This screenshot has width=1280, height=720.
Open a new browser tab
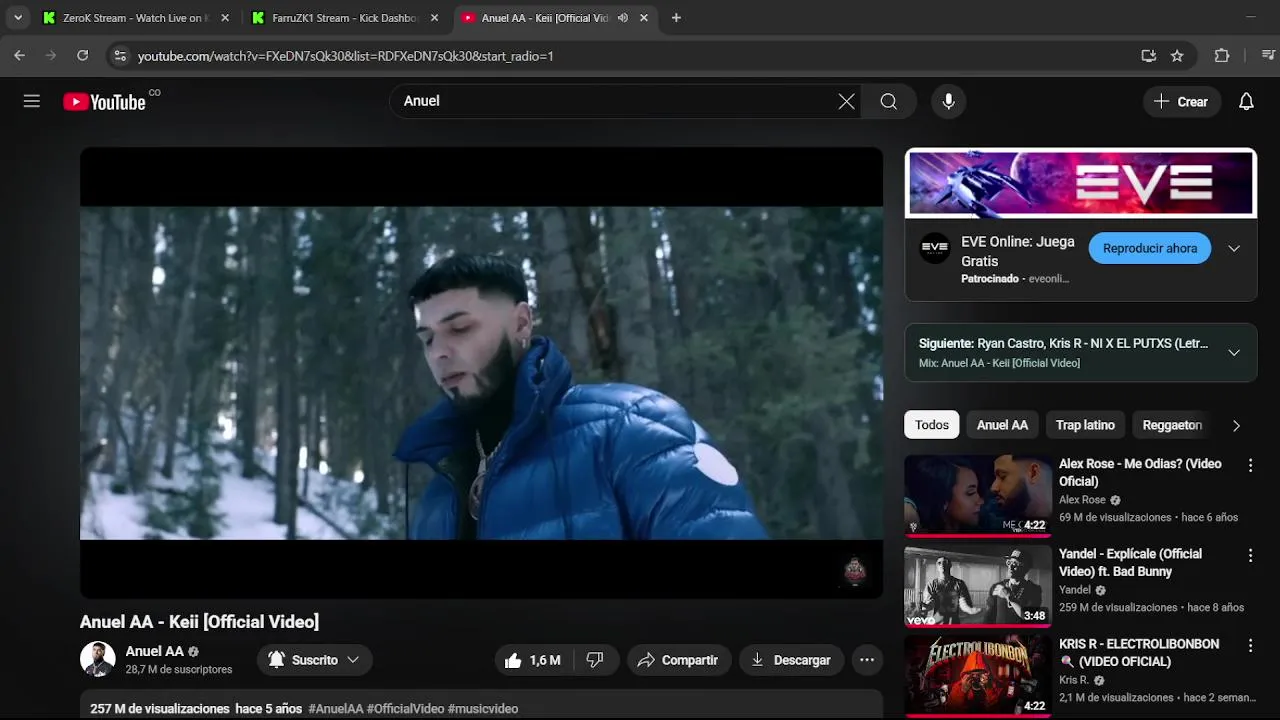coord(676,18)
